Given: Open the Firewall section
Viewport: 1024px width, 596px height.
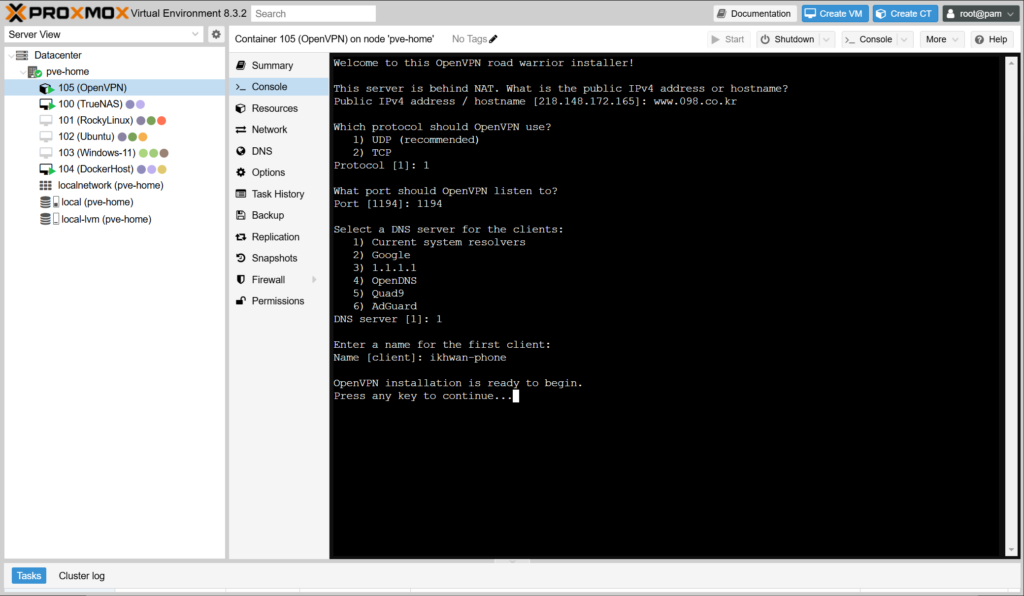Looking at the screenshot, I should pyautogui.click(x=268, y=280).
